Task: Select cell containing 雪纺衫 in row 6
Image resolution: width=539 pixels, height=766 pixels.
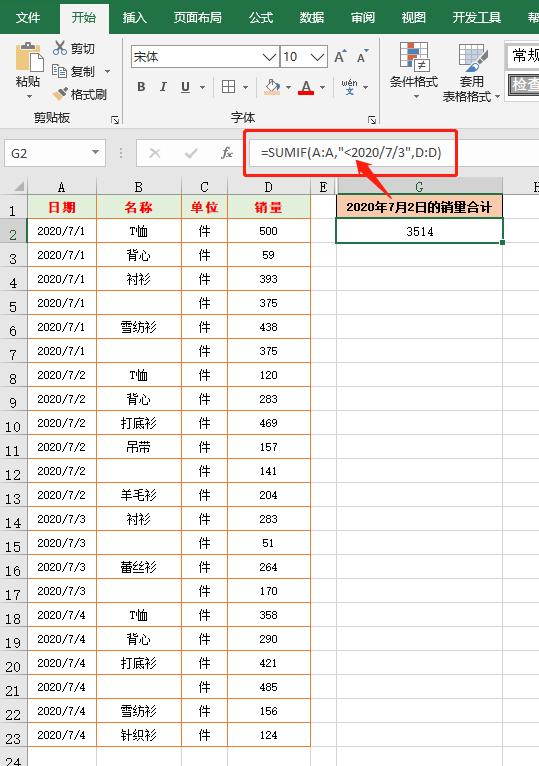Action: [139, 327]
